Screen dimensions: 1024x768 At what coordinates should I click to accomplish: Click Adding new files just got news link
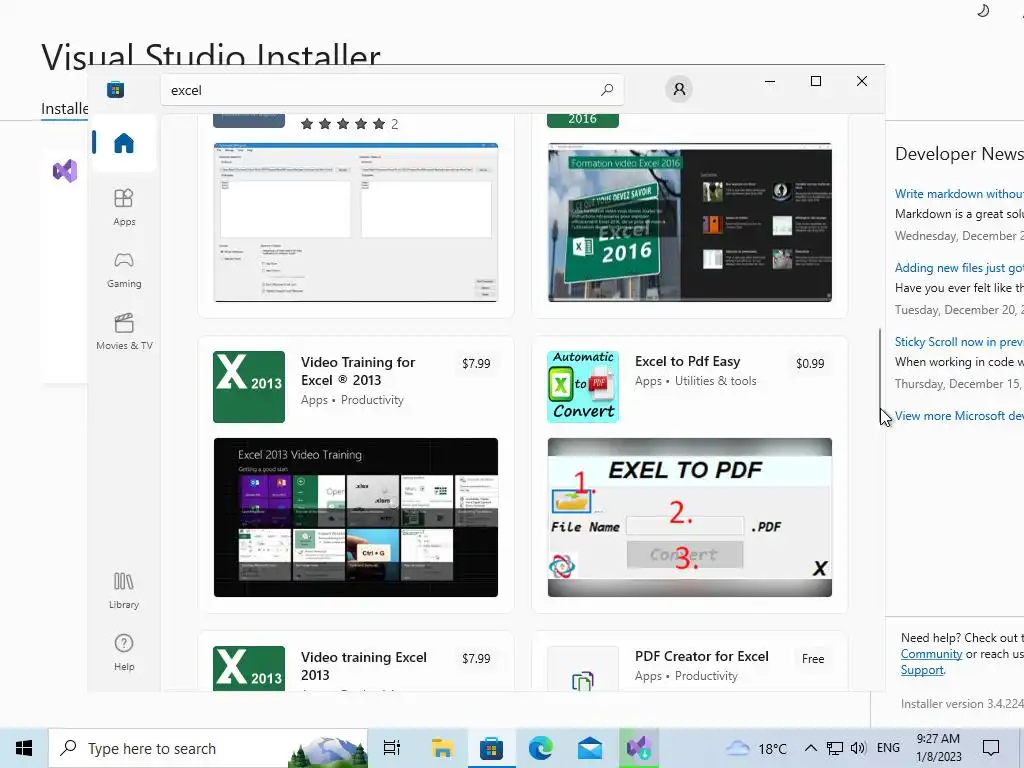pos(959,268)
